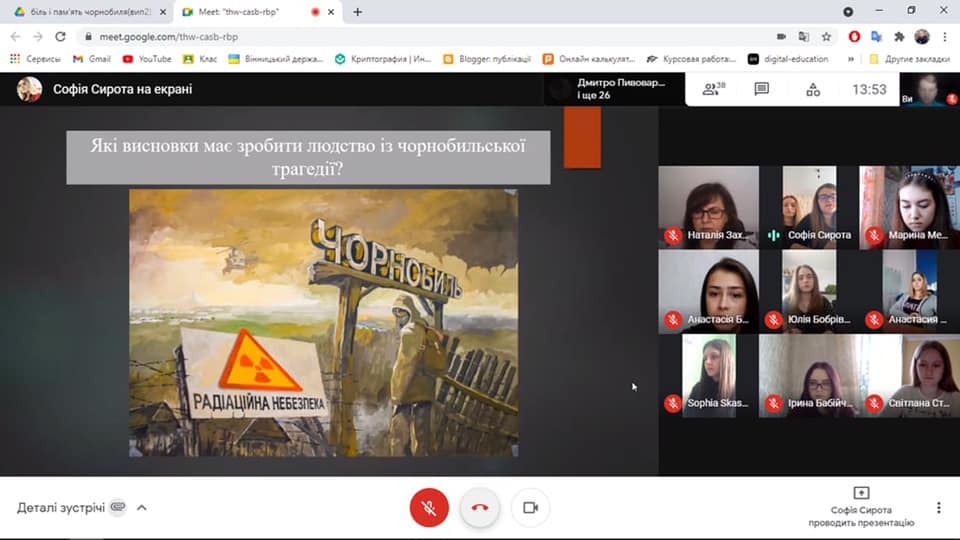Select Юлія Бобрів... video tile
The width and height of the screenshot is (960, 540).
[809, 291]
